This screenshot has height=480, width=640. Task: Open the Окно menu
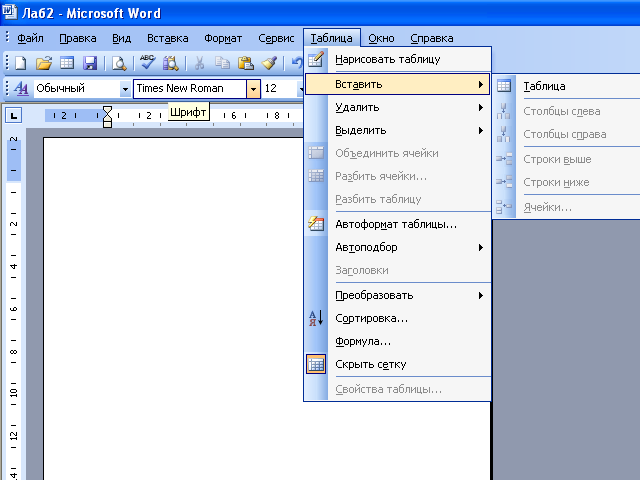coord(381,38)
